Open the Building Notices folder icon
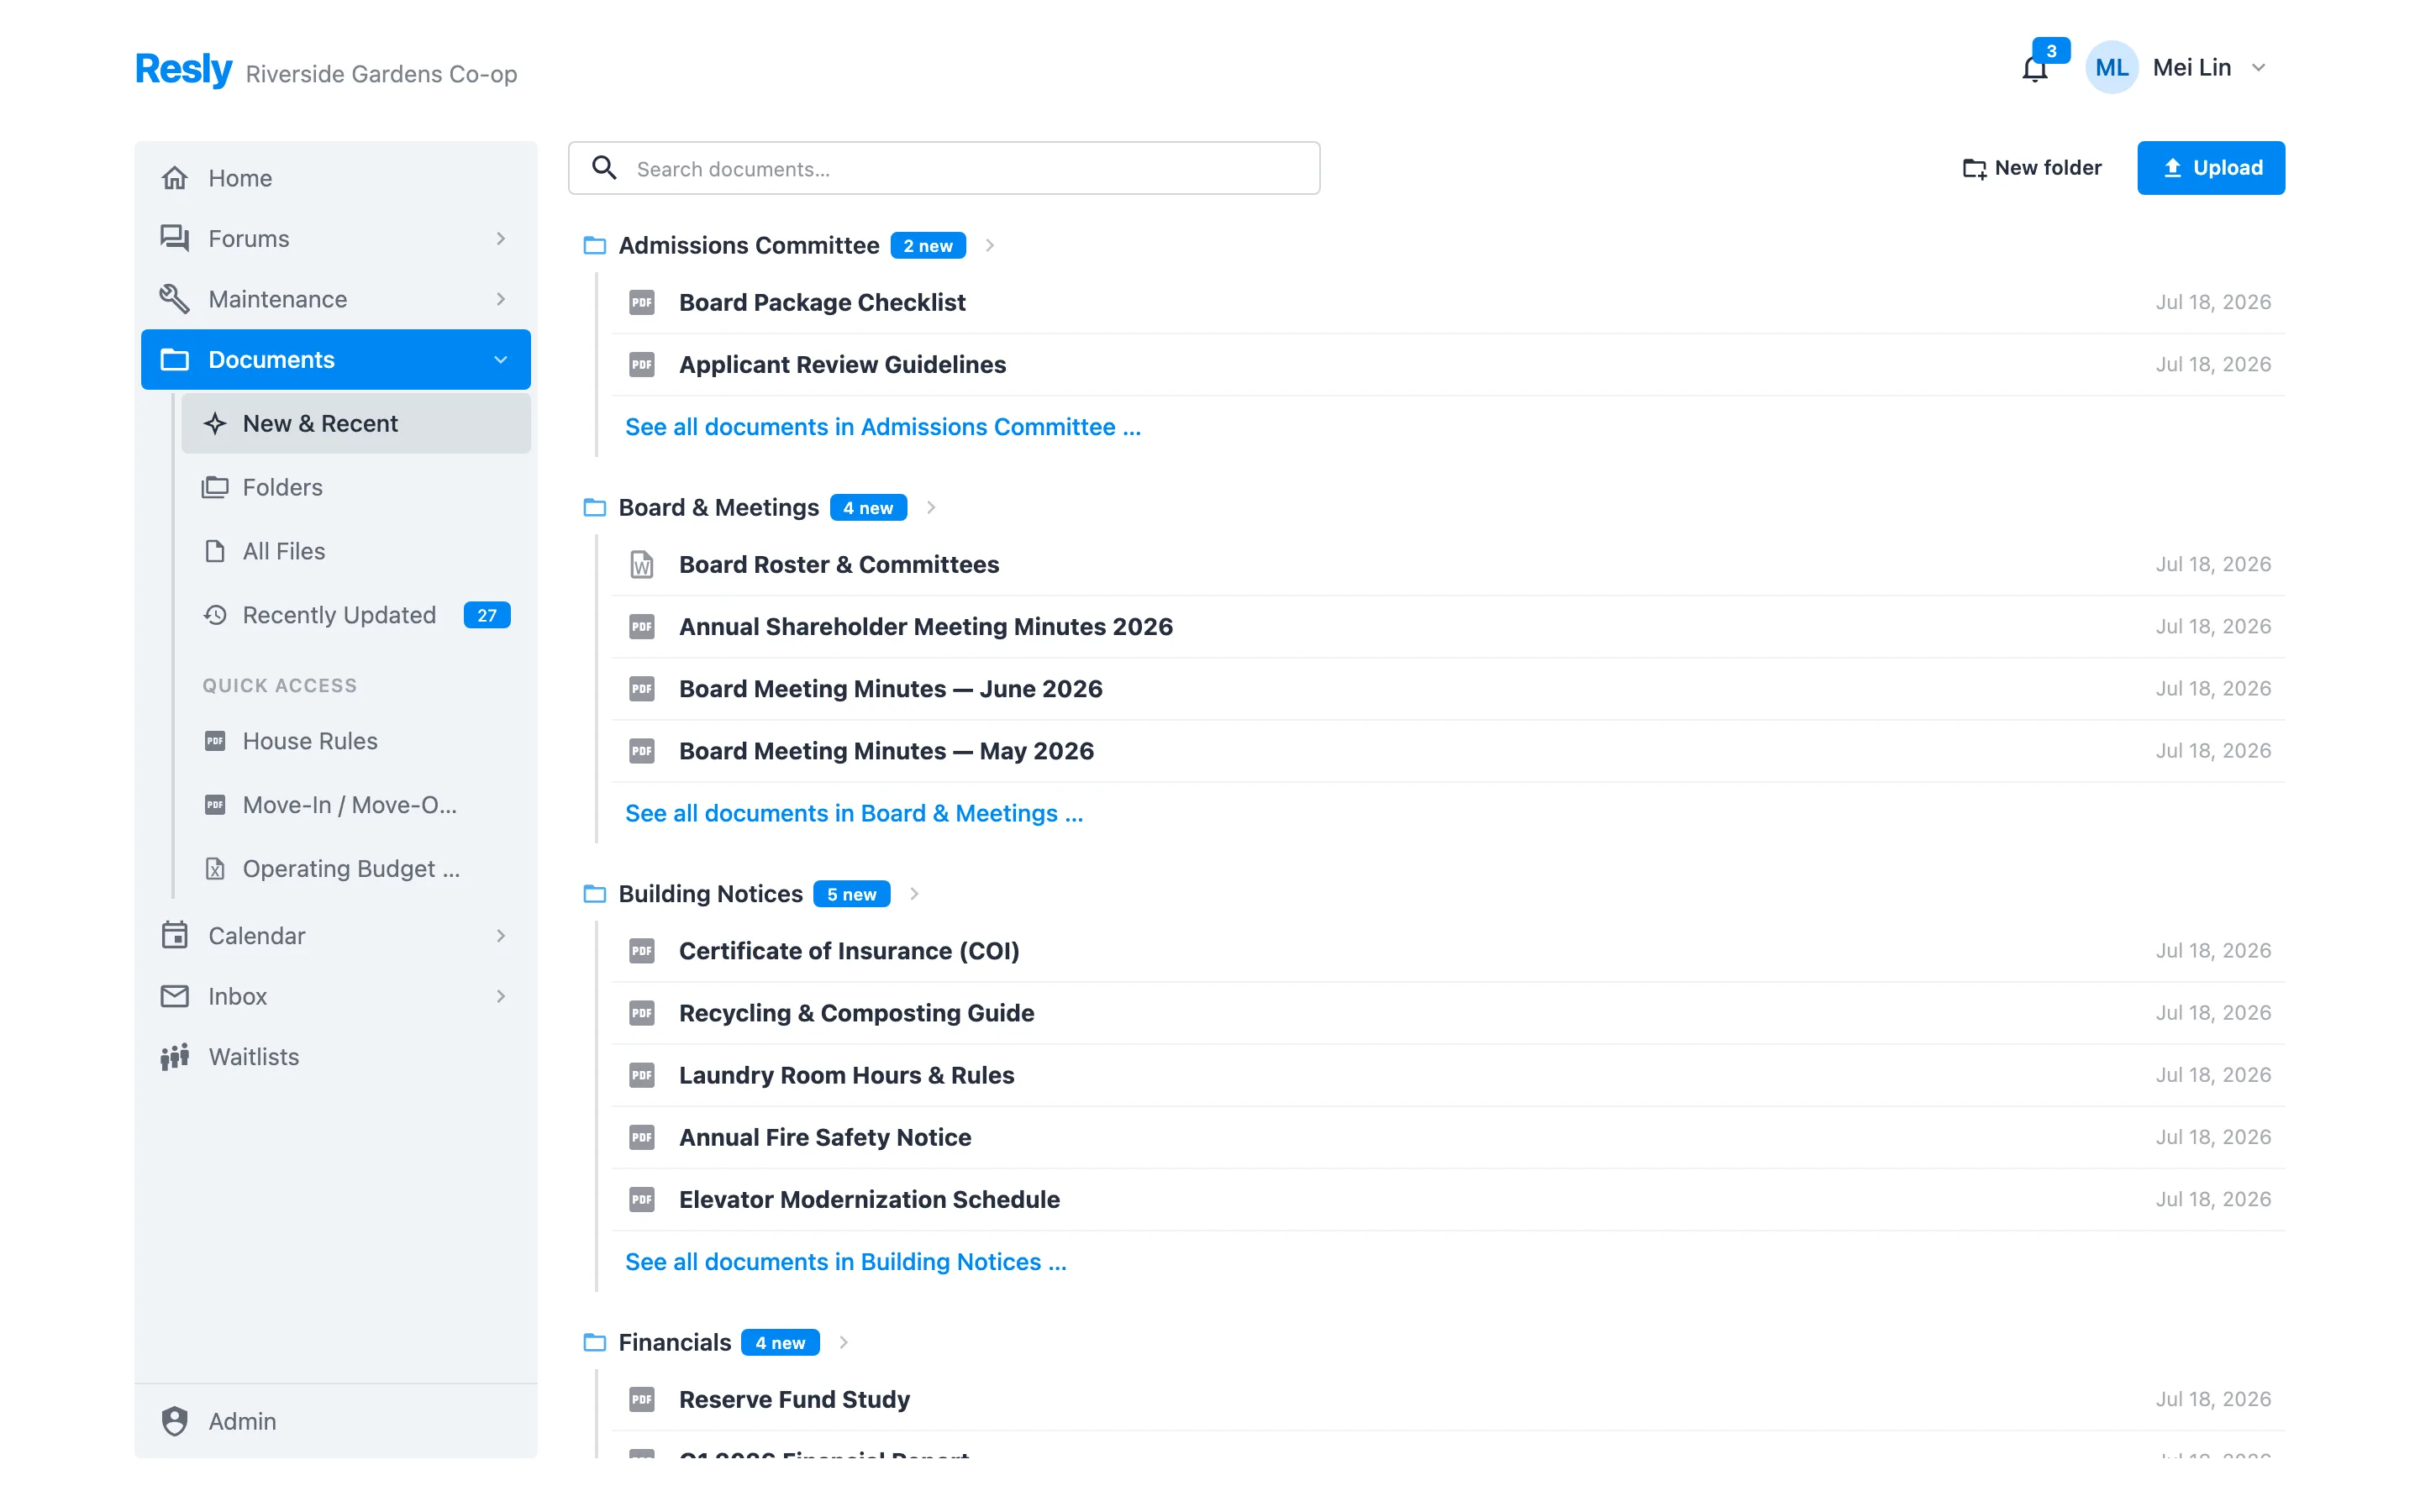This screenshot has width=2420, height=1512. [595, 893]
